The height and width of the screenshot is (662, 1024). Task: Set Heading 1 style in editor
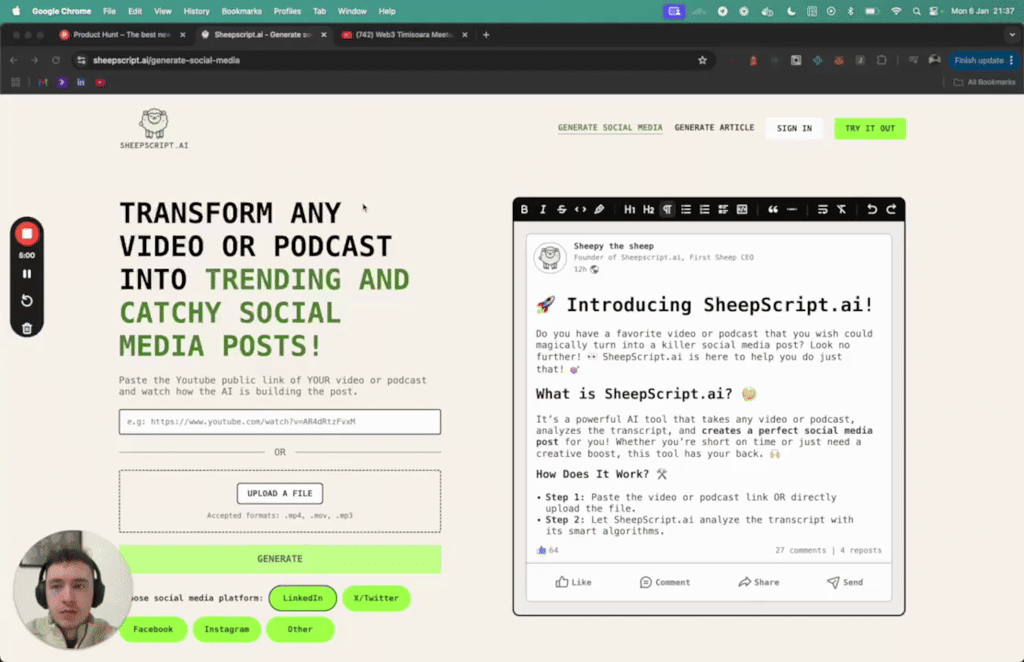tap(630, 210)
